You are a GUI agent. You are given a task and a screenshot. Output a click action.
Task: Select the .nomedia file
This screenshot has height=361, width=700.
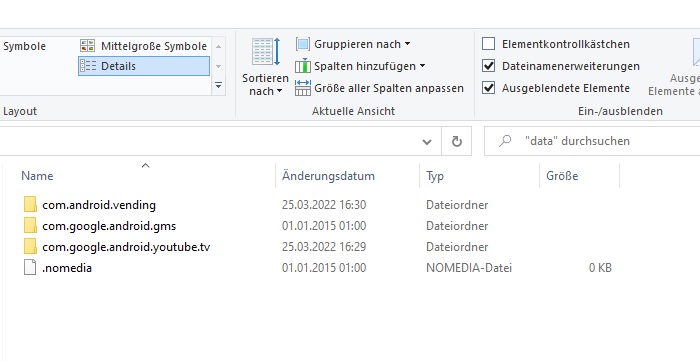[67, 268]
